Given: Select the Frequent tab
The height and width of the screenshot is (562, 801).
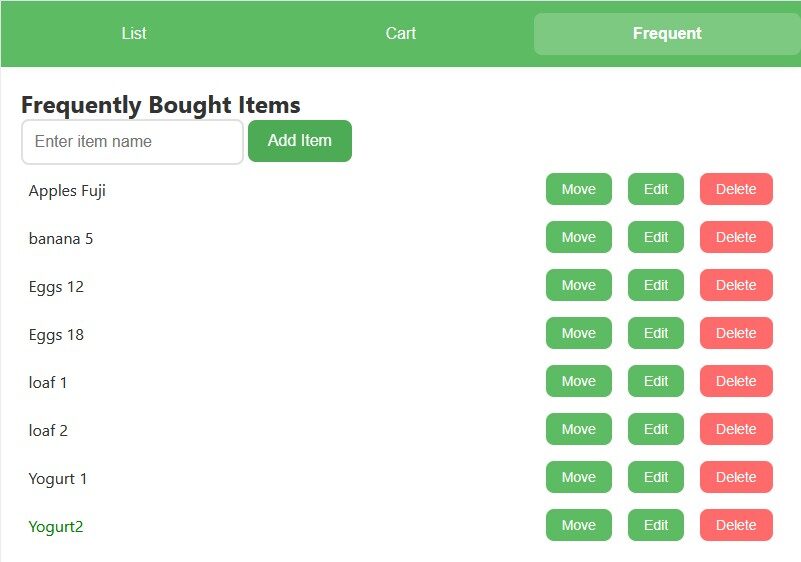Looking at the screenshot, I should 667,34.
